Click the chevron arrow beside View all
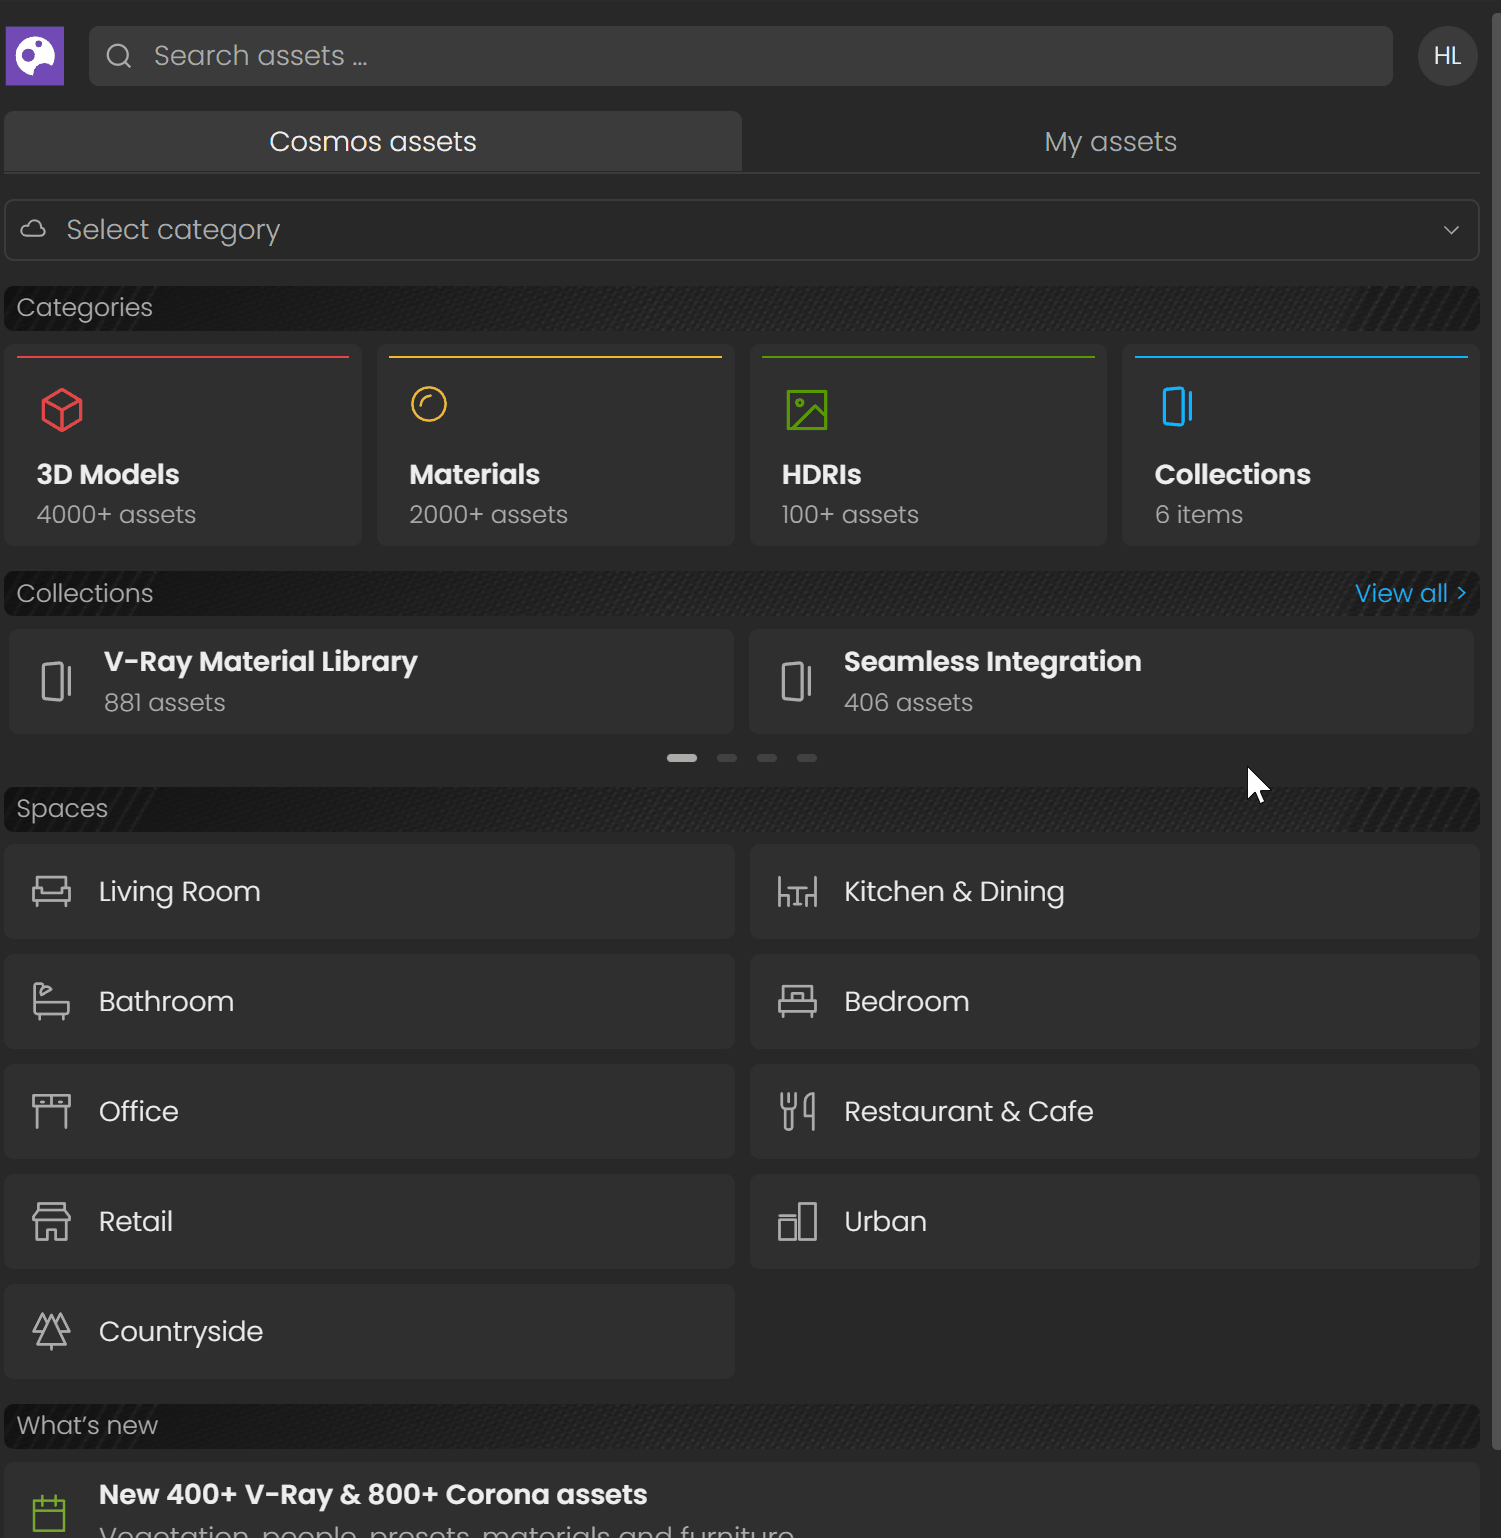Viewport: 1501px width, 1538px height. click(x=1461, y=593)
